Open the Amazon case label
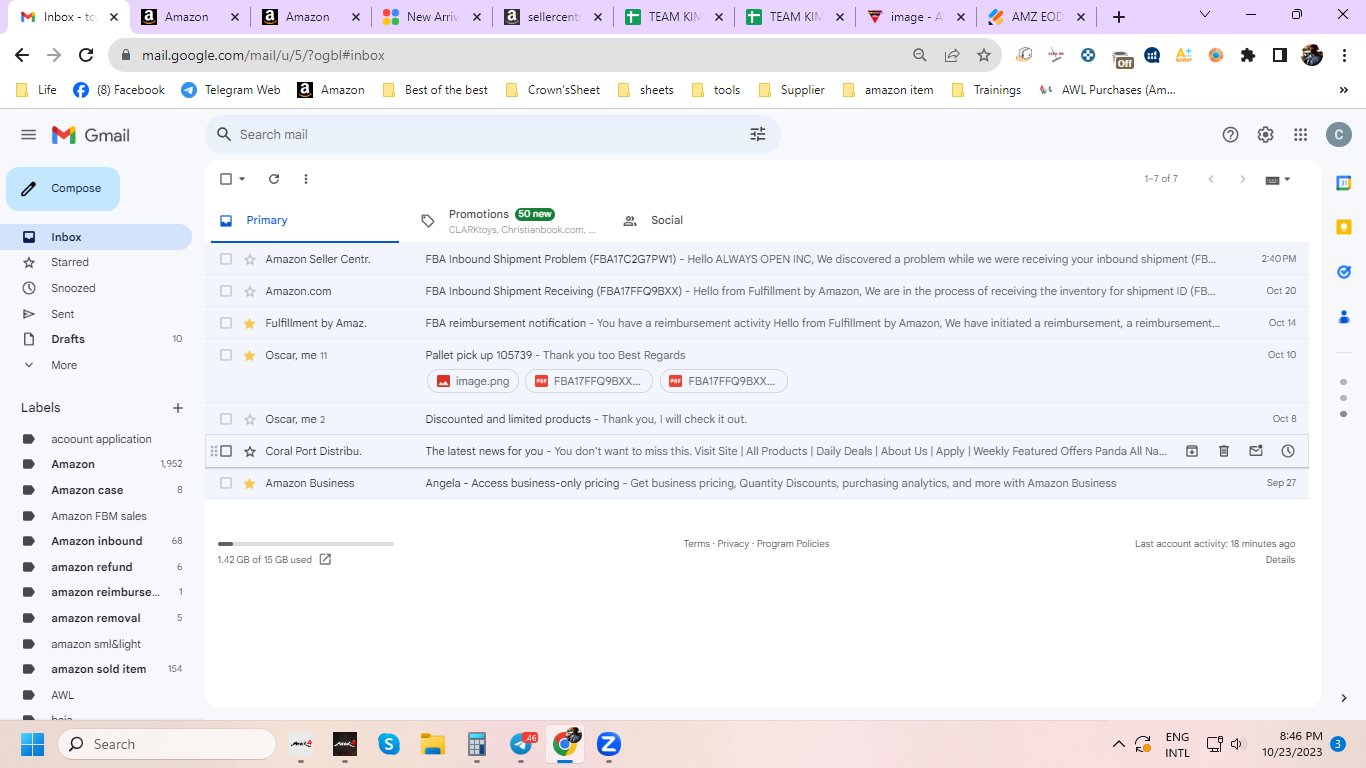The width and height of the screenshot is (1366, 768). click(87, 490)
